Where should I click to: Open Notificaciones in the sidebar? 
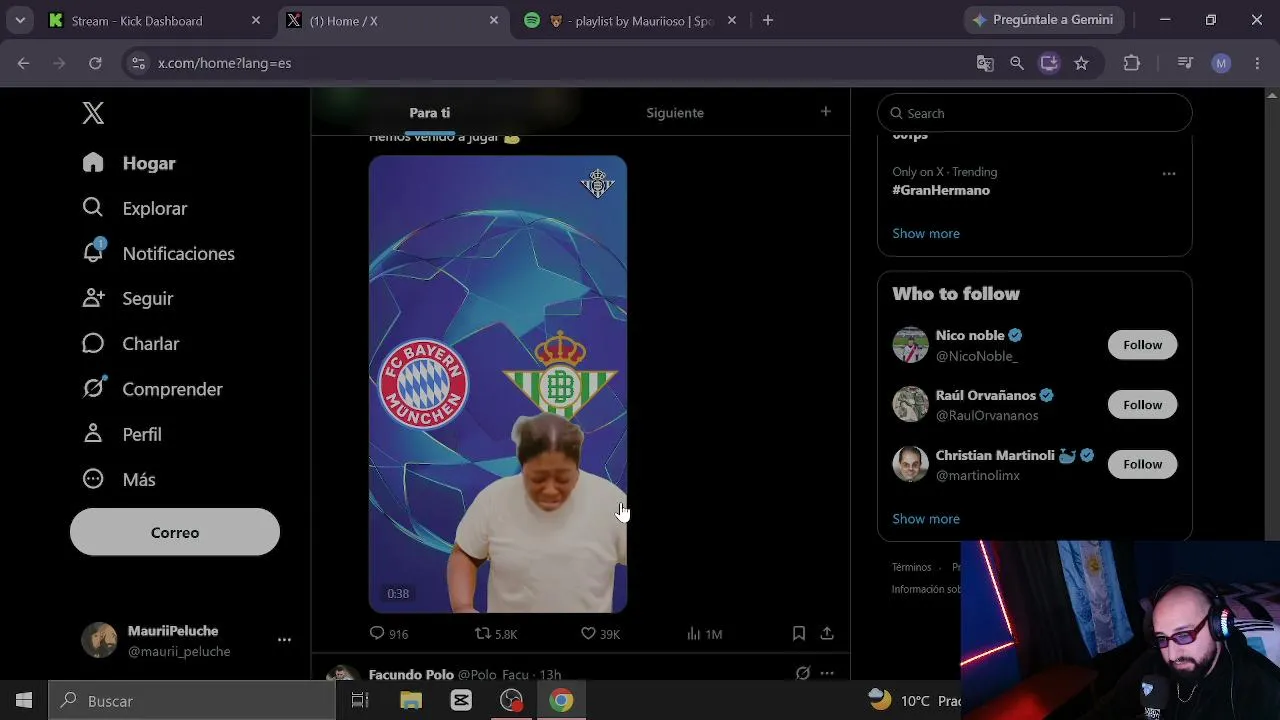158,253
